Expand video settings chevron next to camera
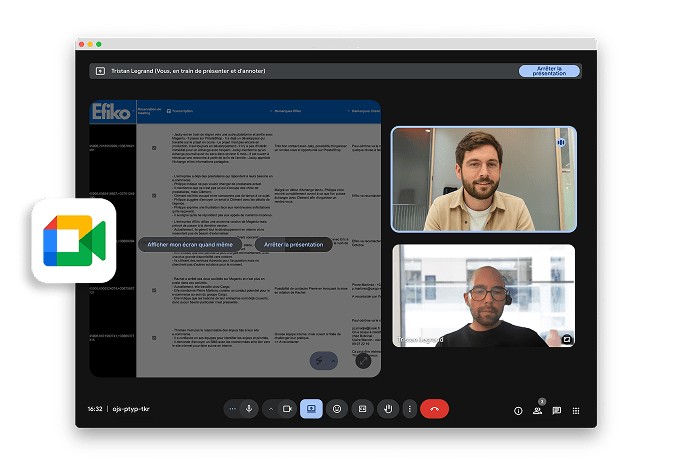Screen dimensions: 673x467 [x=272, y=409]
